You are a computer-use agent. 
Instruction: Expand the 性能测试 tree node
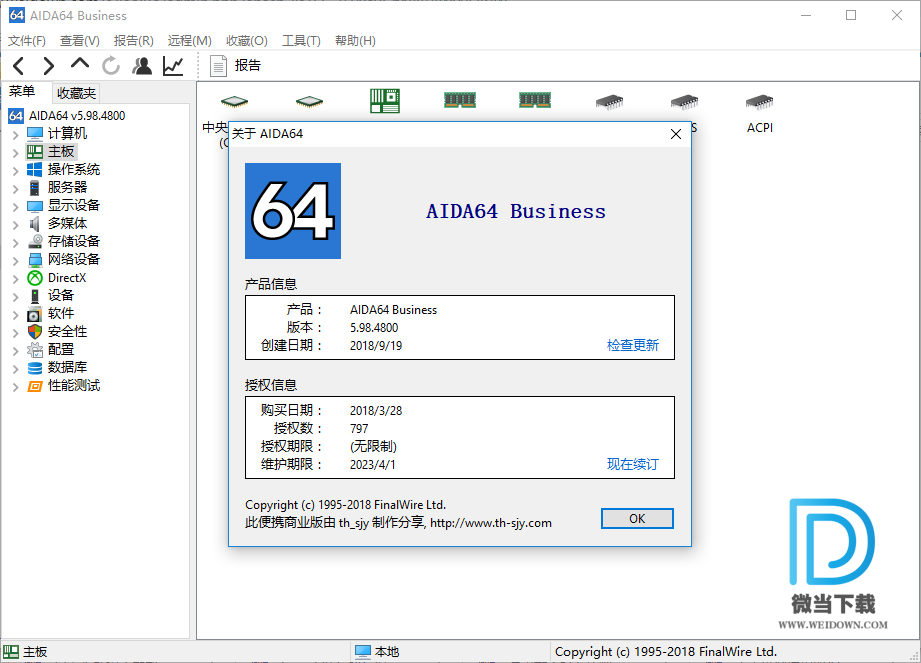coord(15,386)
